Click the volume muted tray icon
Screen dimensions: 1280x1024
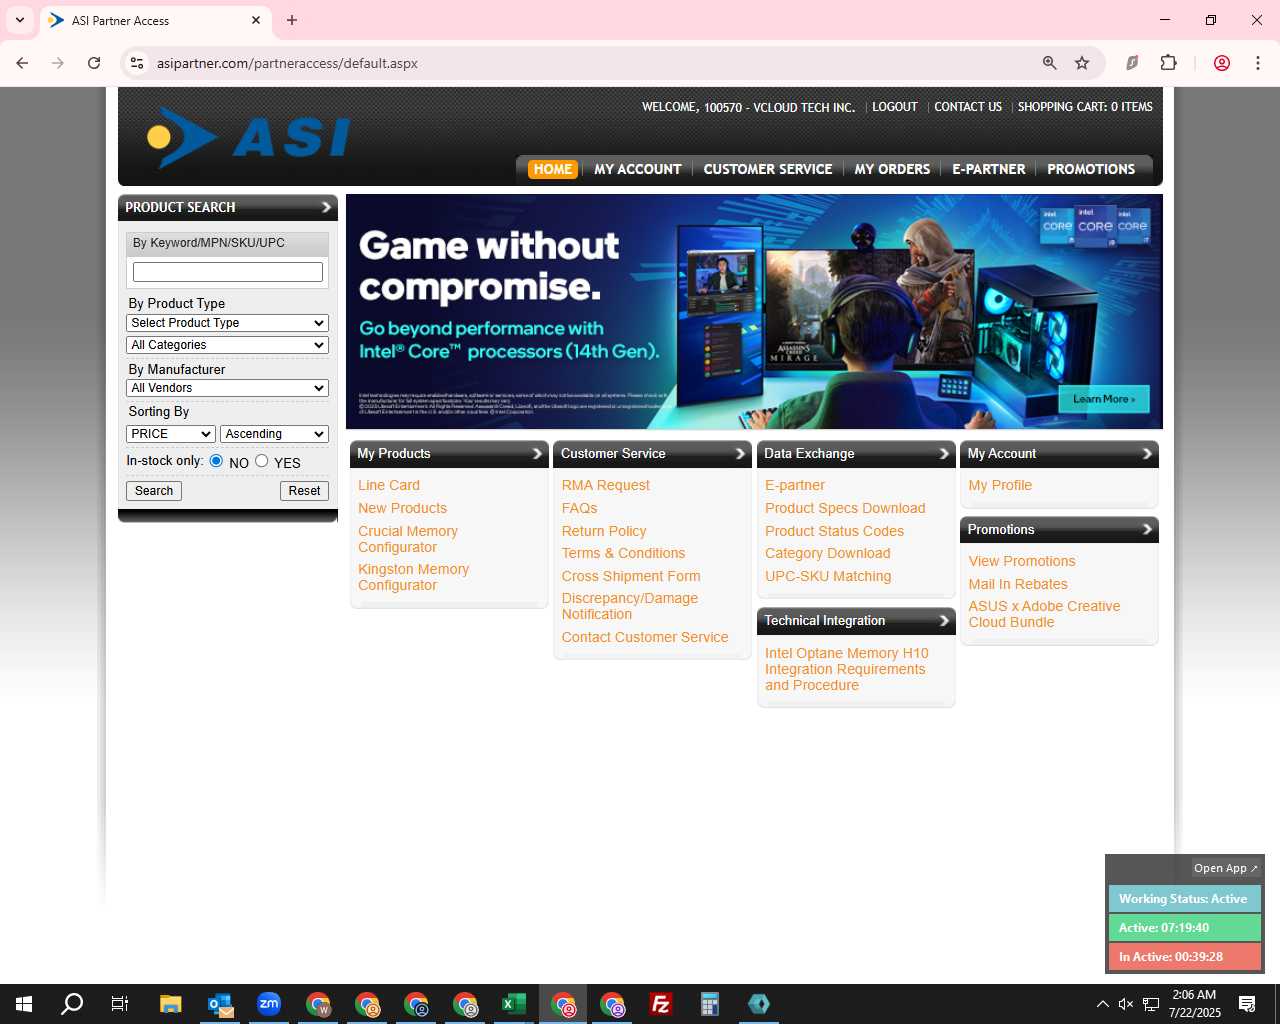point(1126,1004)
